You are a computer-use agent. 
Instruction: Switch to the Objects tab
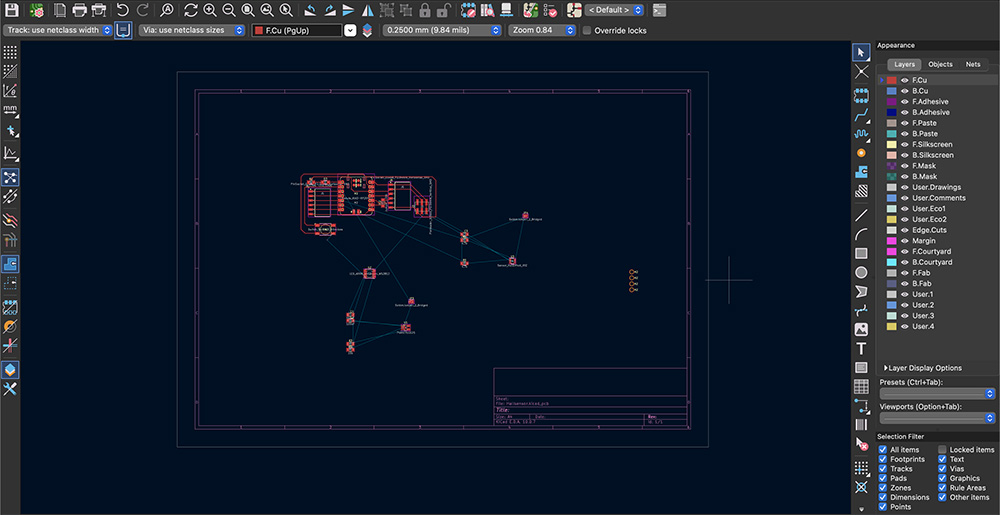940,64
